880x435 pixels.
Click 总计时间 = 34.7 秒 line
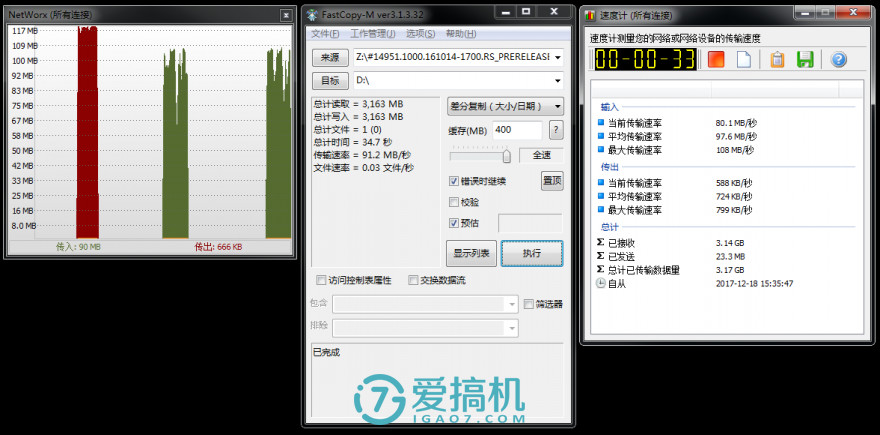pos(352,143)
